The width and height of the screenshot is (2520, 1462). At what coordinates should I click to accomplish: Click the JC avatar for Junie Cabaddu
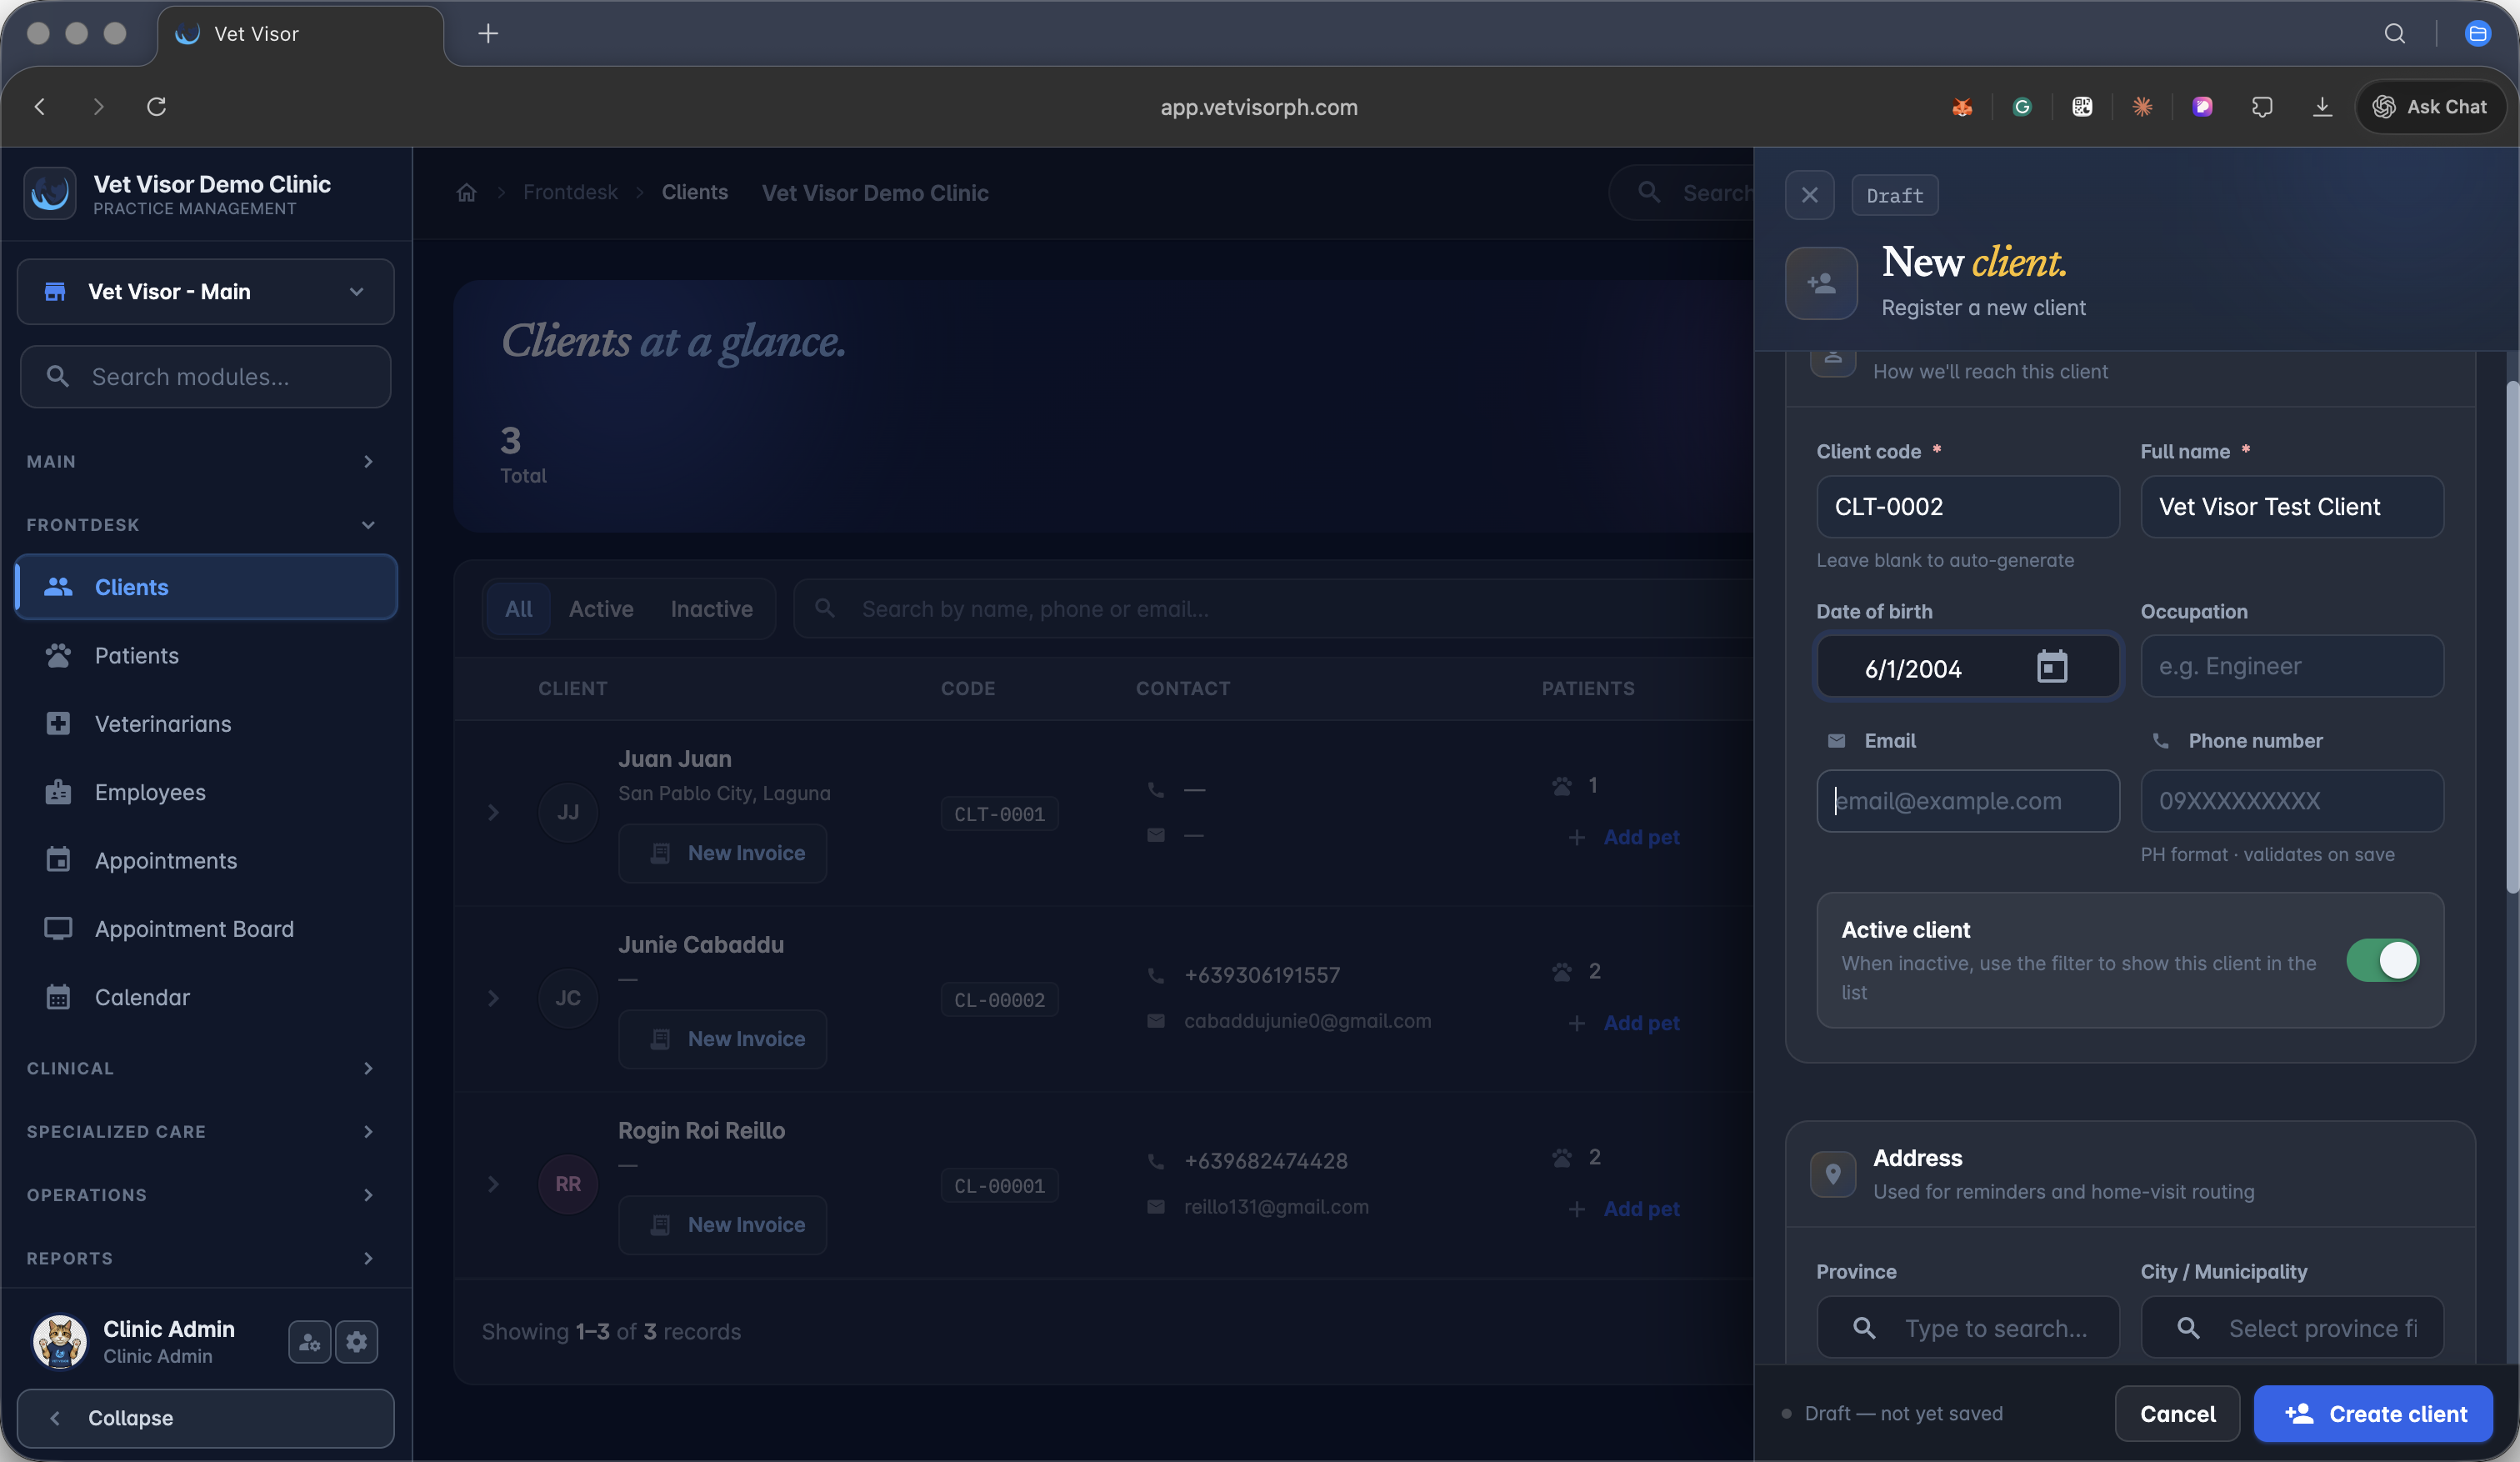(568, 998)
